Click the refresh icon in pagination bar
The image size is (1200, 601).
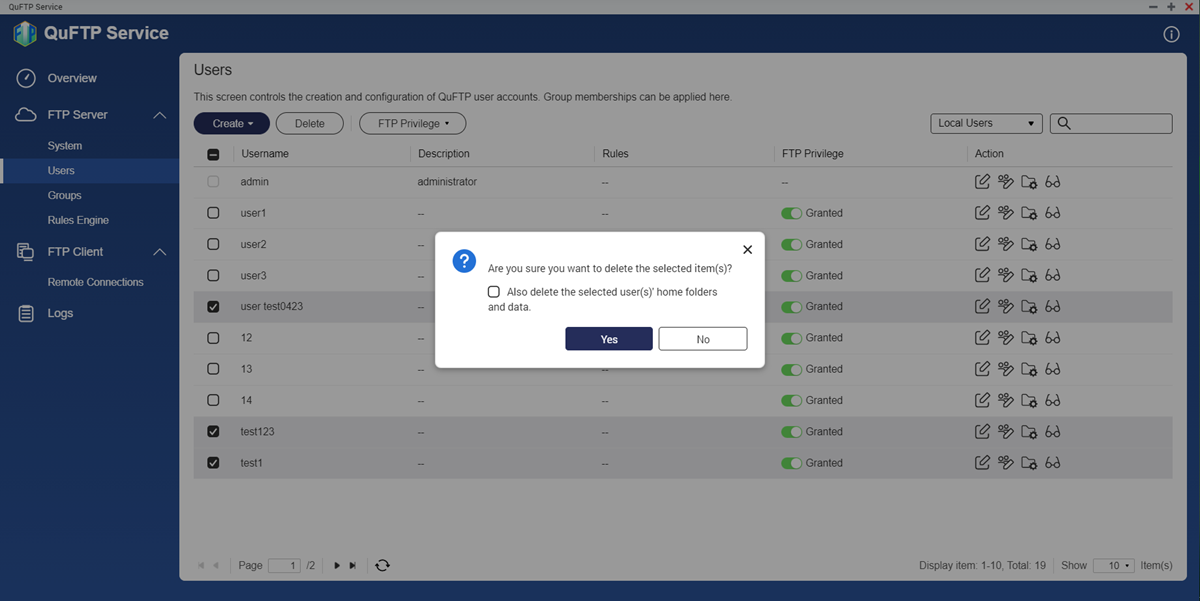[x=382, y=565]
